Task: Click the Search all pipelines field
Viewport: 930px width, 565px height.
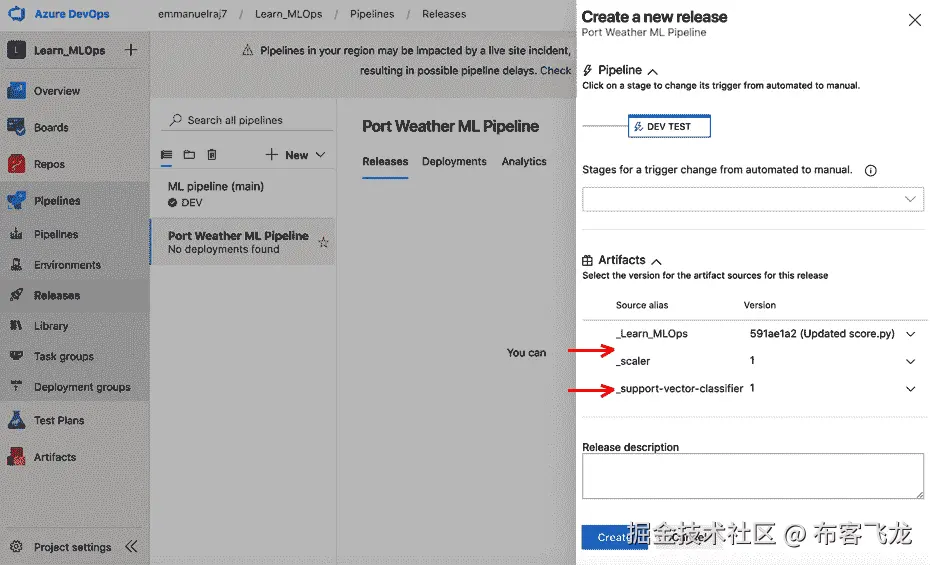Action: 247,120
